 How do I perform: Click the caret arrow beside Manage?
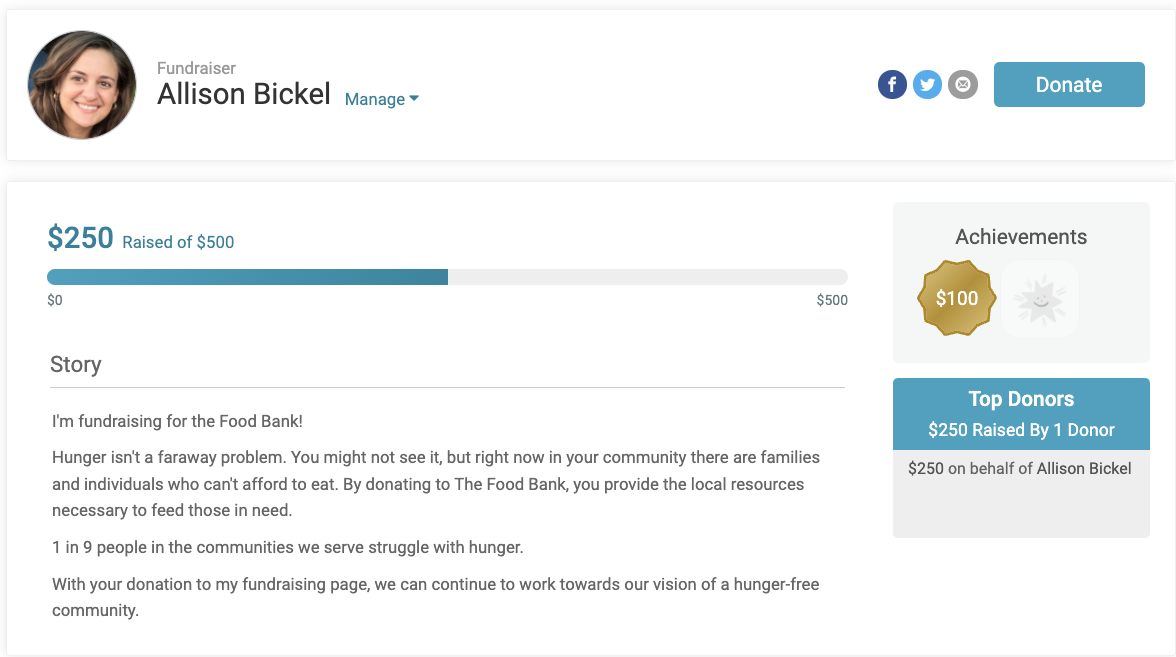414,99
